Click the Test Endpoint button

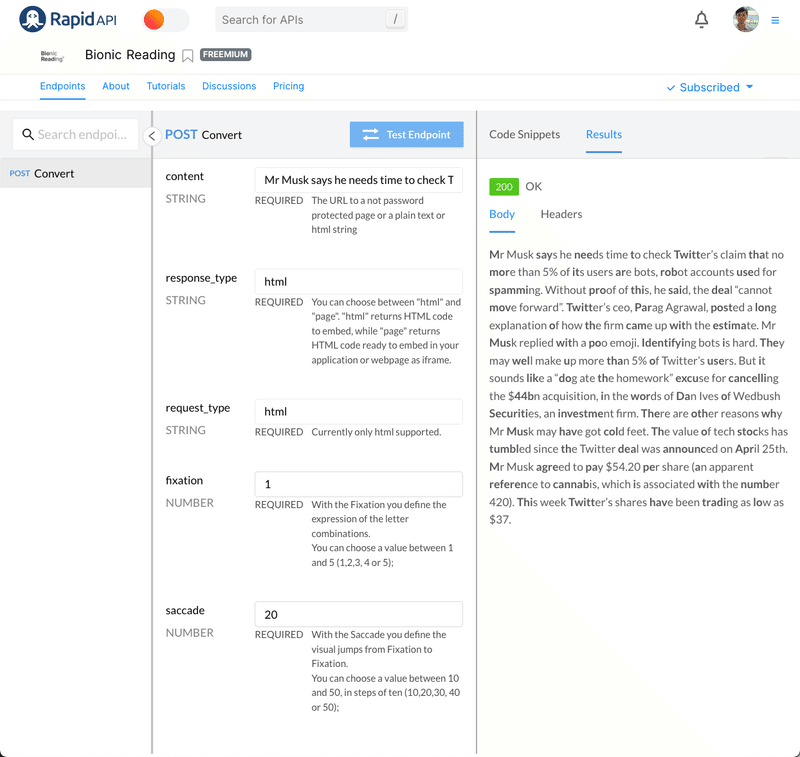(x=407, y=134)
